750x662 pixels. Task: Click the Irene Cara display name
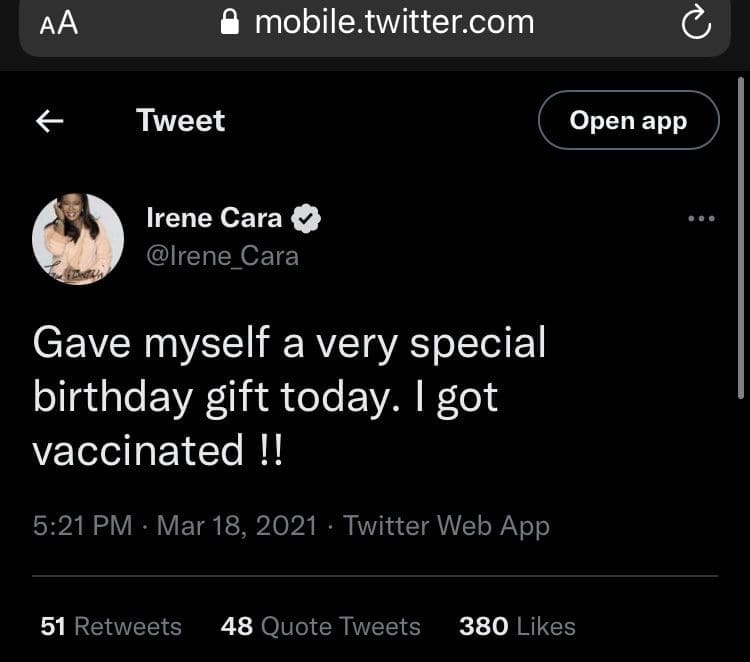click(214, 217)
